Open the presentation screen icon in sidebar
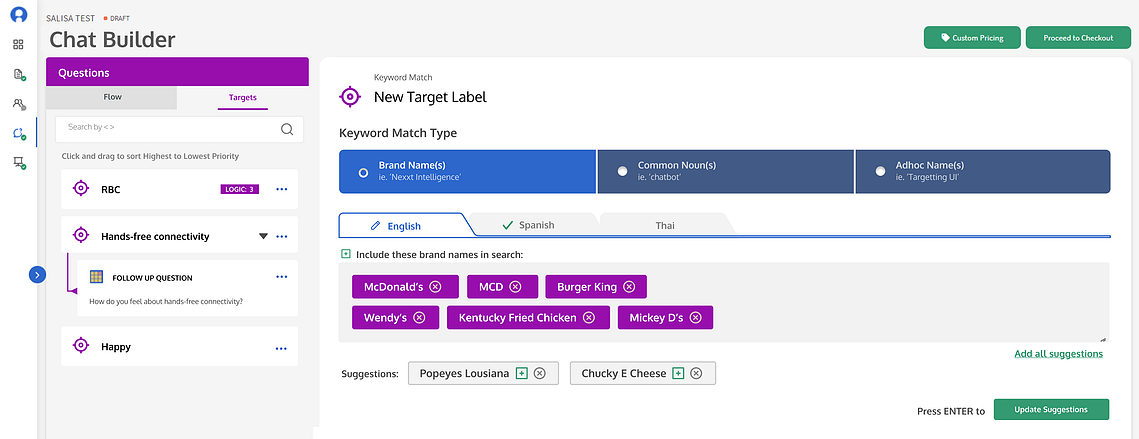Viewport: 1139px width, 439px height. click(19, 164)
